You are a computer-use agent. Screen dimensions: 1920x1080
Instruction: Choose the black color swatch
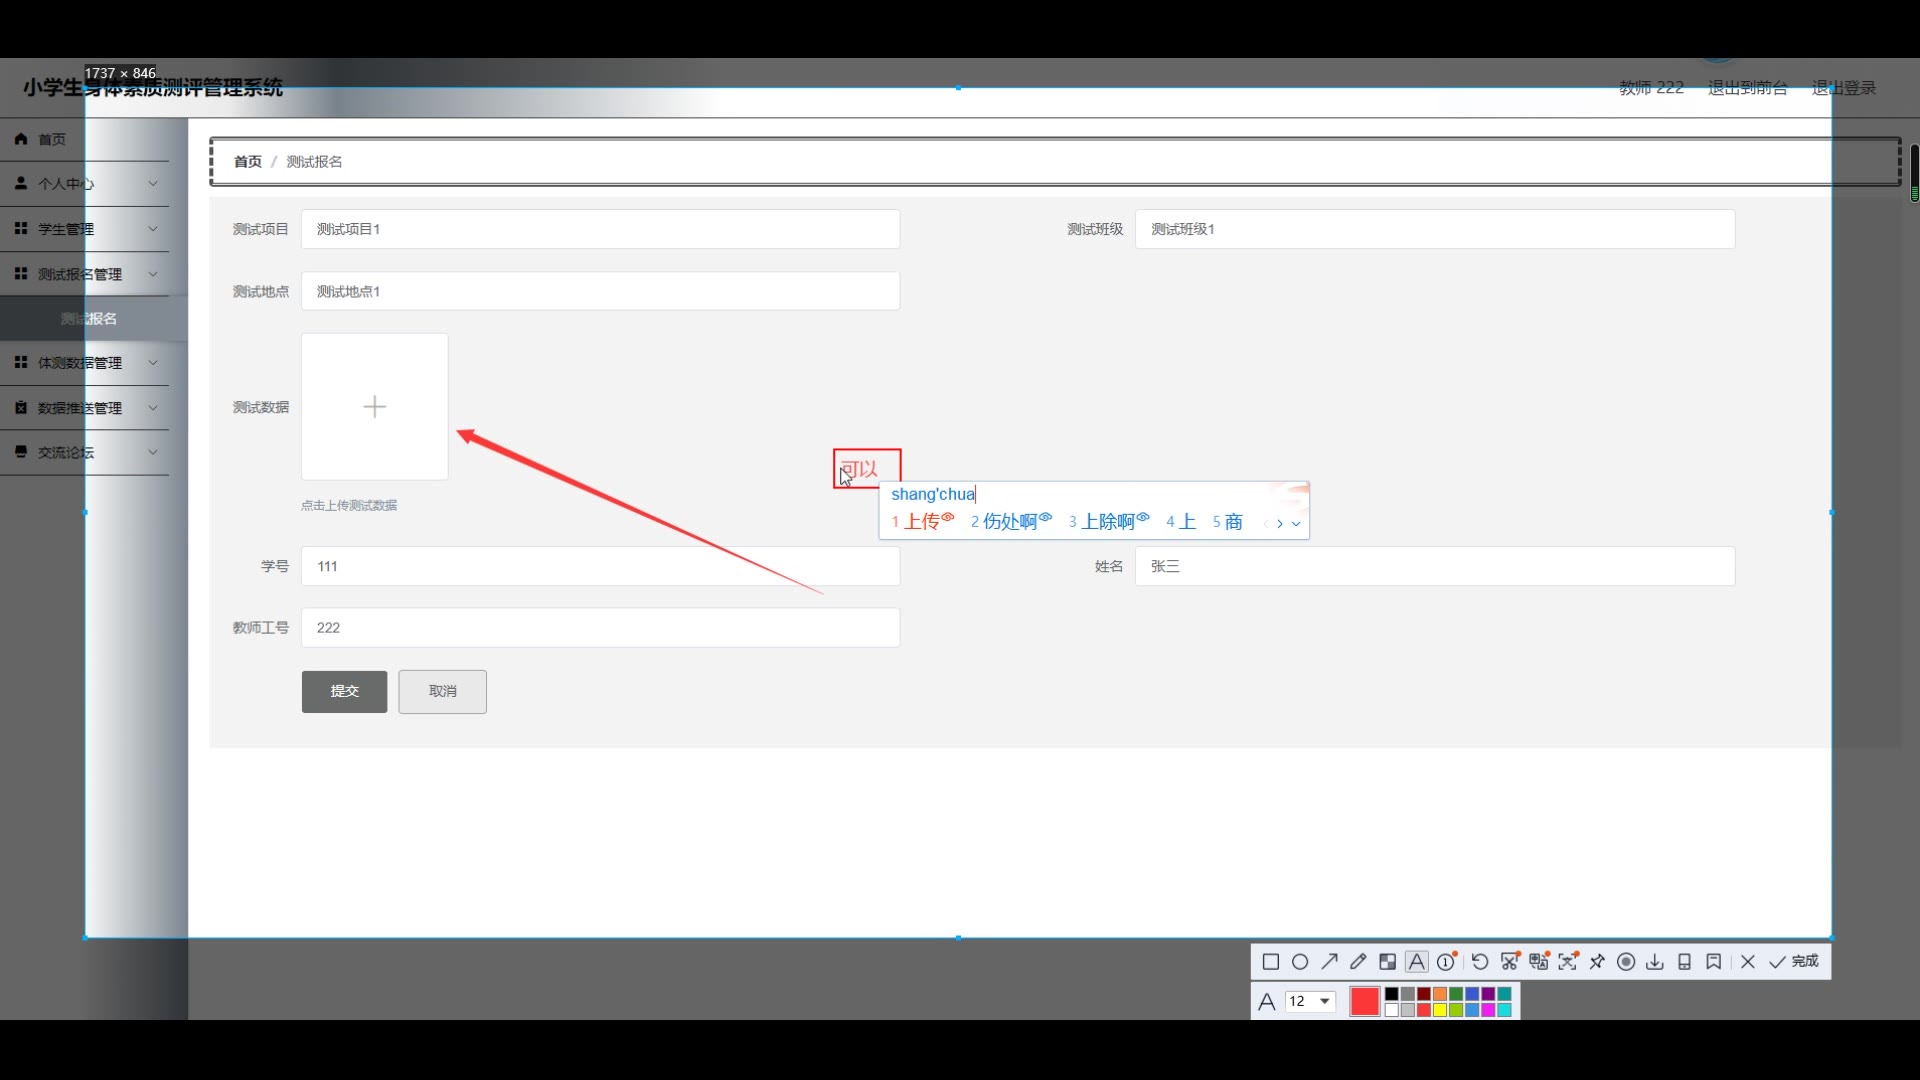click(1391, 994)
